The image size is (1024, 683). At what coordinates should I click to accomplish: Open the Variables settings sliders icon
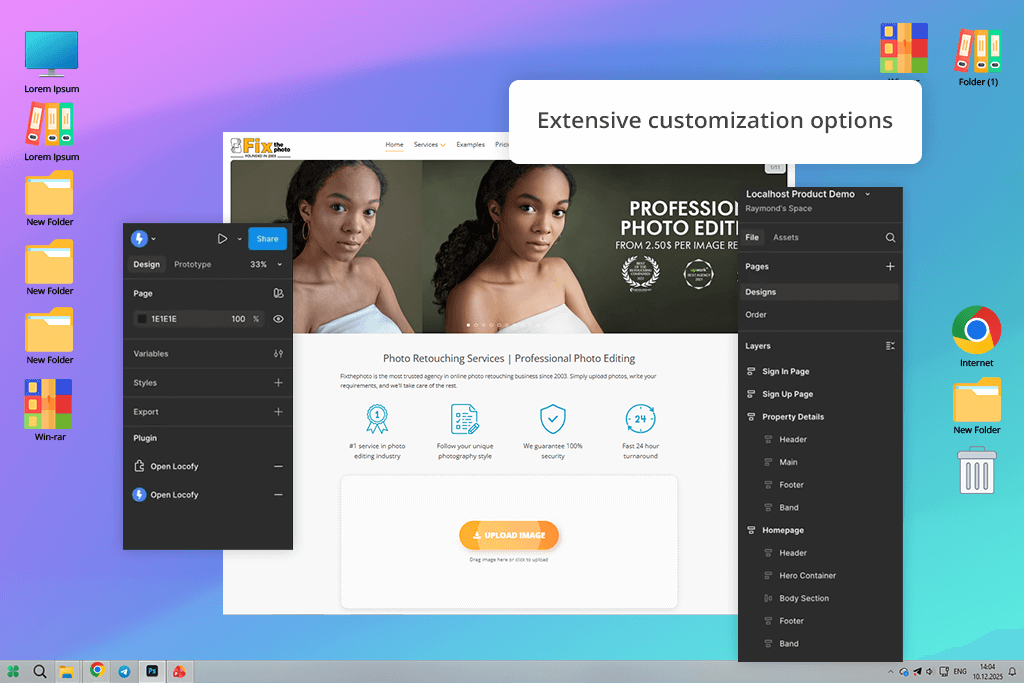(278, 353)
